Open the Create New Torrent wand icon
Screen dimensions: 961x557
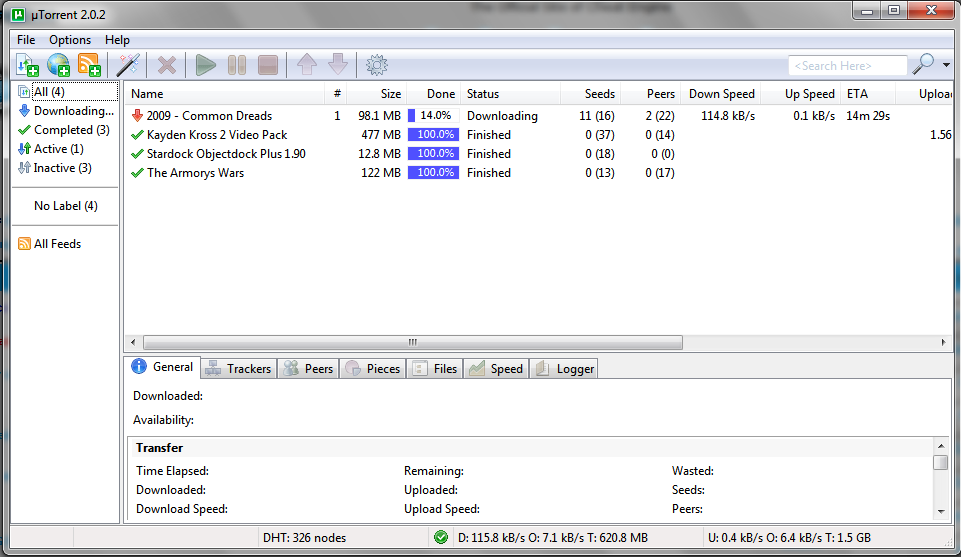tap(128, 65)
